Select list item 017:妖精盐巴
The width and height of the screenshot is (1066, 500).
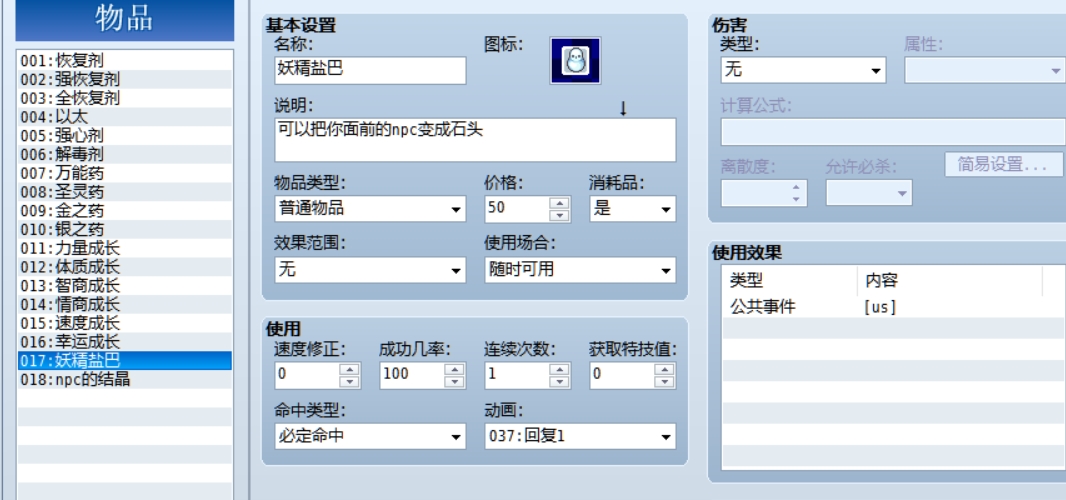click(124, 361)
